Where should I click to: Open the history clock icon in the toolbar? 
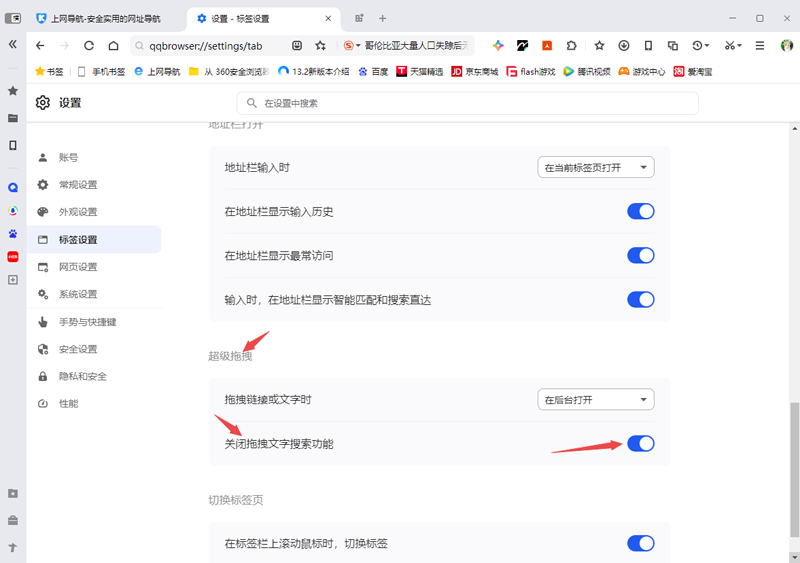(x=701, y=46)
